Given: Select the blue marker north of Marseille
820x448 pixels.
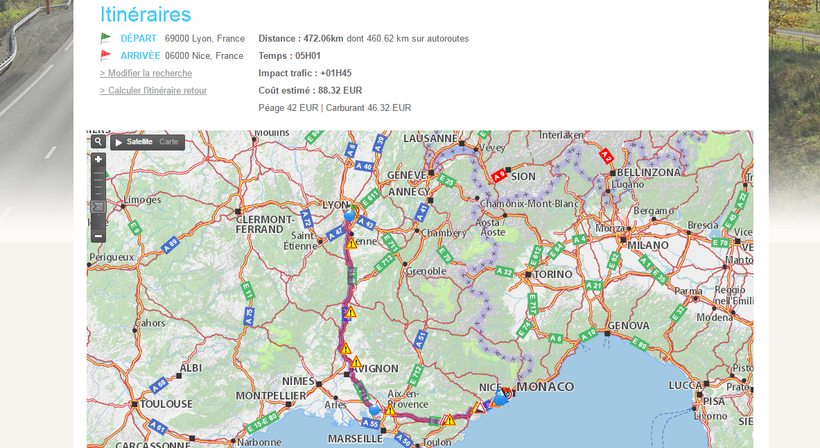Looking at the screenshot, I should 374,410.
